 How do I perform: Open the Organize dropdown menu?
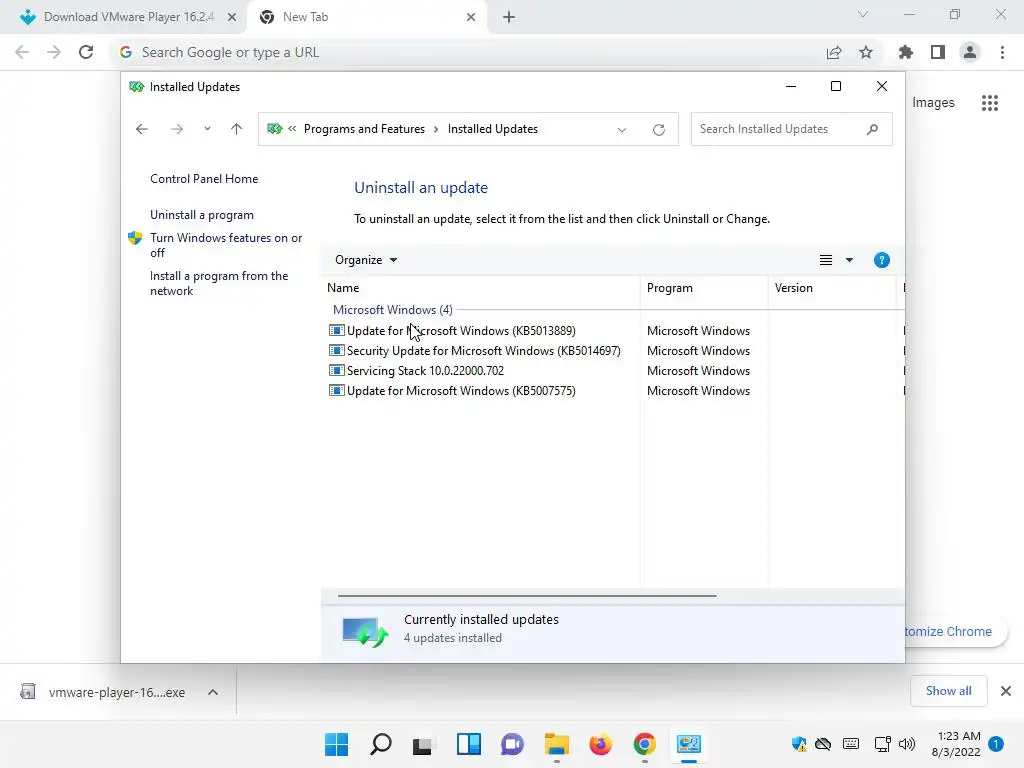click(366, 260)
